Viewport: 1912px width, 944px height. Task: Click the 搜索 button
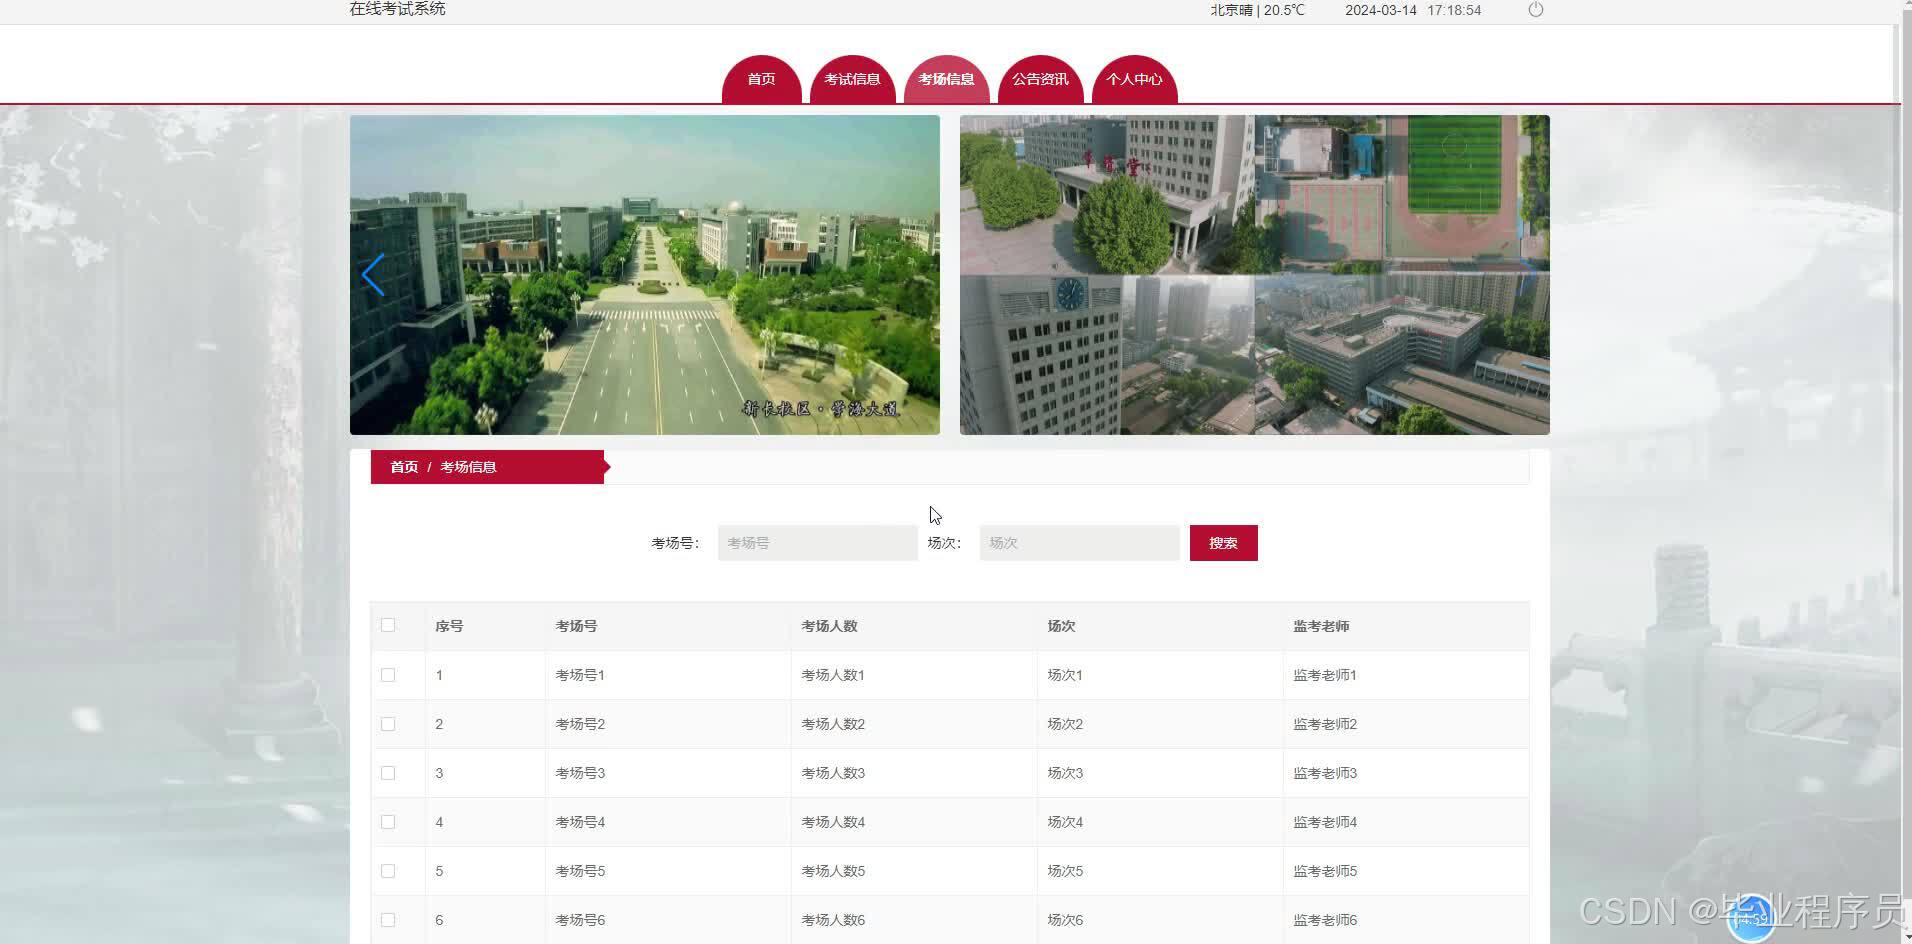(1223, 543)
